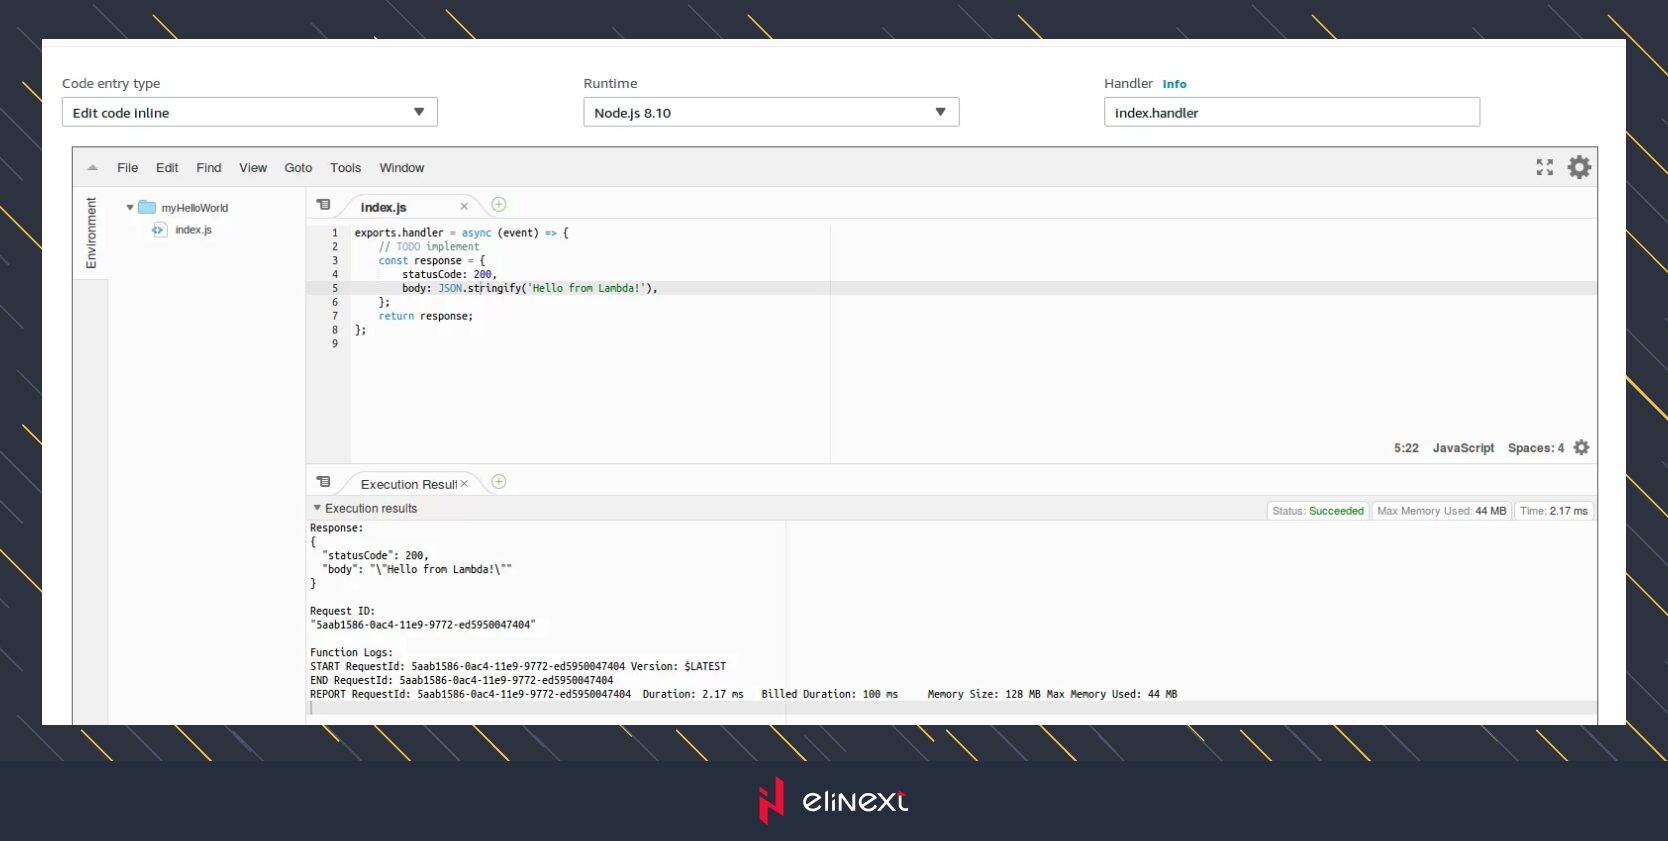
Task: Open the Code entry type dropdown
Action: tap(249, 112)
